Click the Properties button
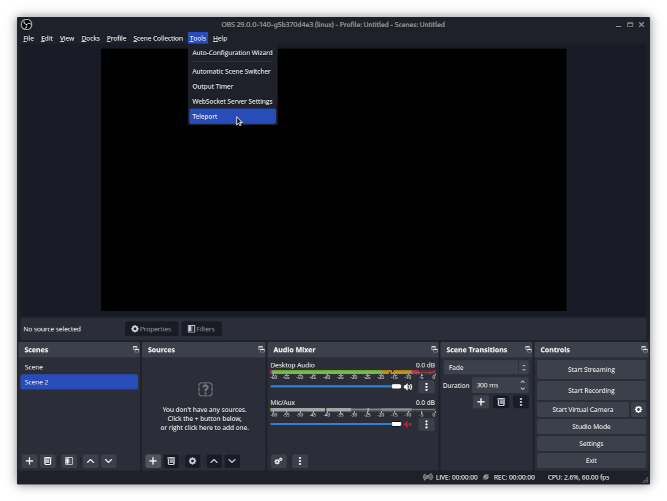 [x=151, y=329]
